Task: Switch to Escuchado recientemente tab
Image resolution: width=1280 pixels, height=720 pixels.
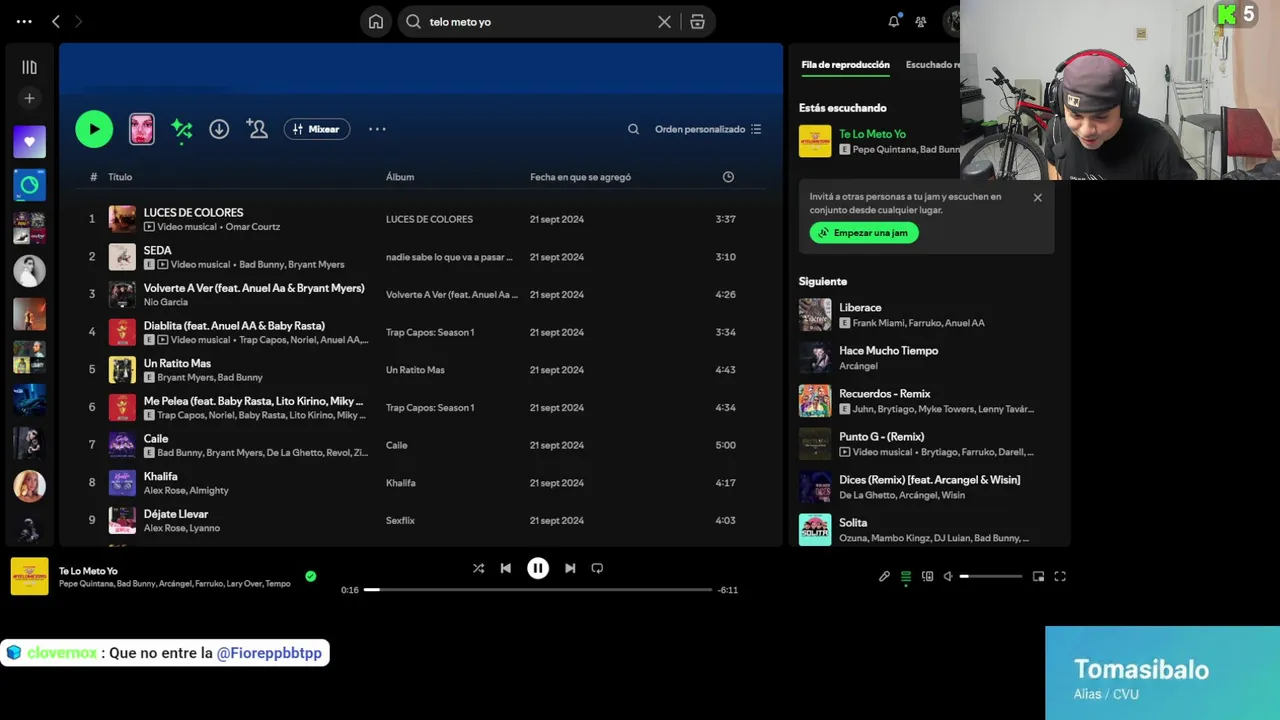Action: point(932,65)
